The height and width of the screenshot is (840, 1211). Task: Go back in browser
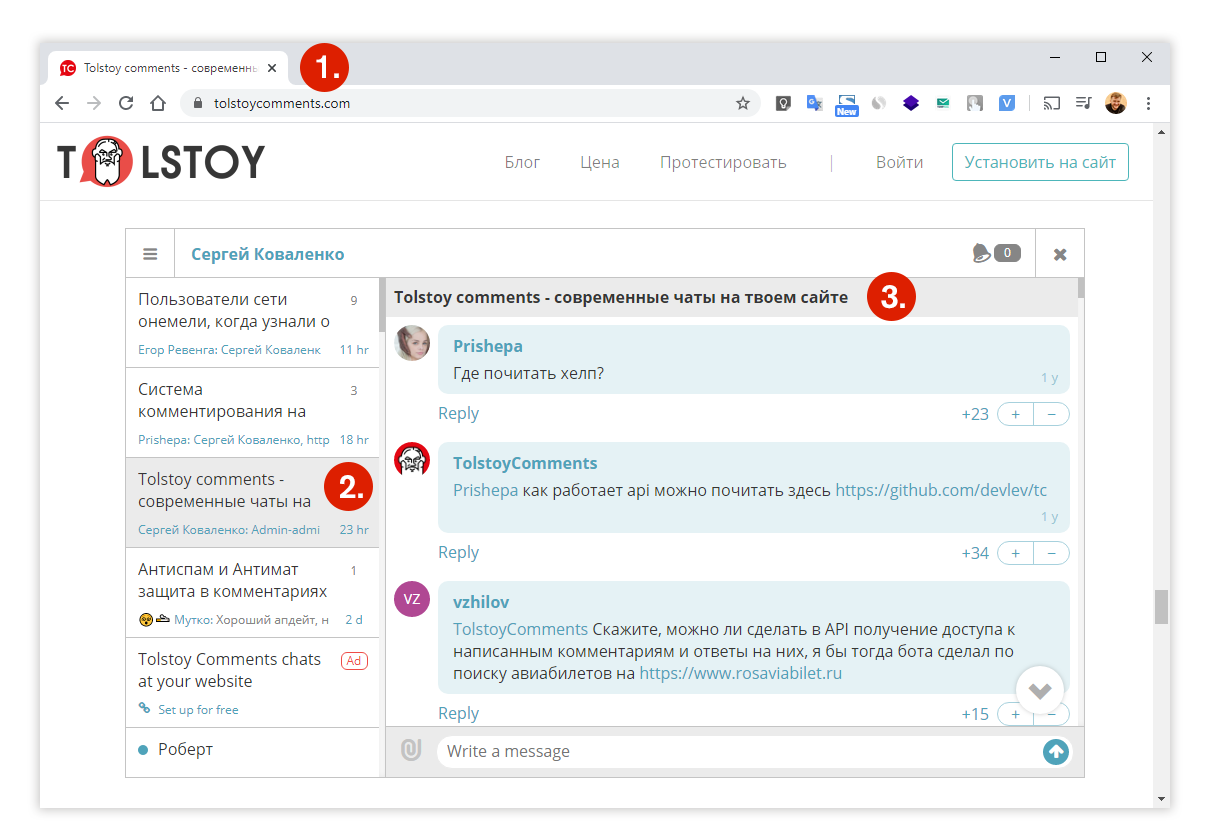[x=62, y=103]
